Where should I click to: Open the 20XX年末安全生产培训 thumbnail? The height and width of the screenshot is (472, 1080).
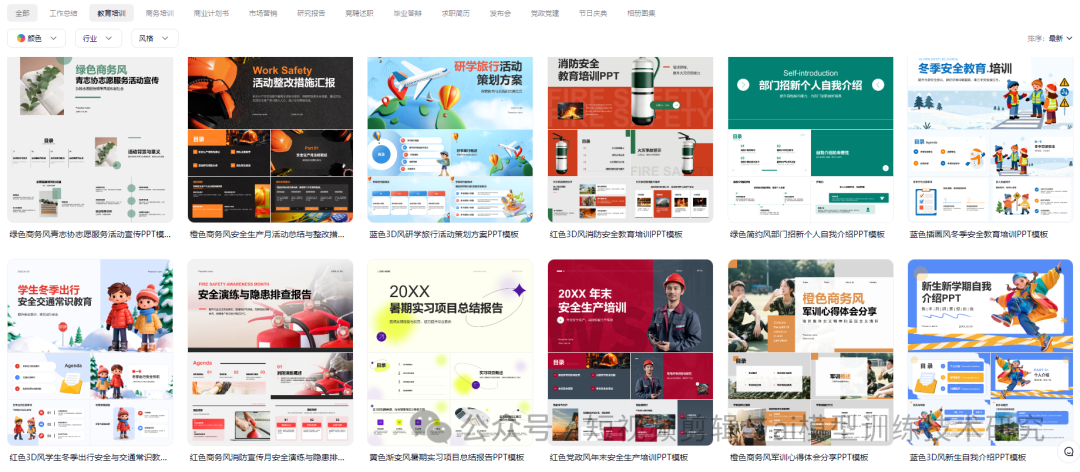point(631,352)
